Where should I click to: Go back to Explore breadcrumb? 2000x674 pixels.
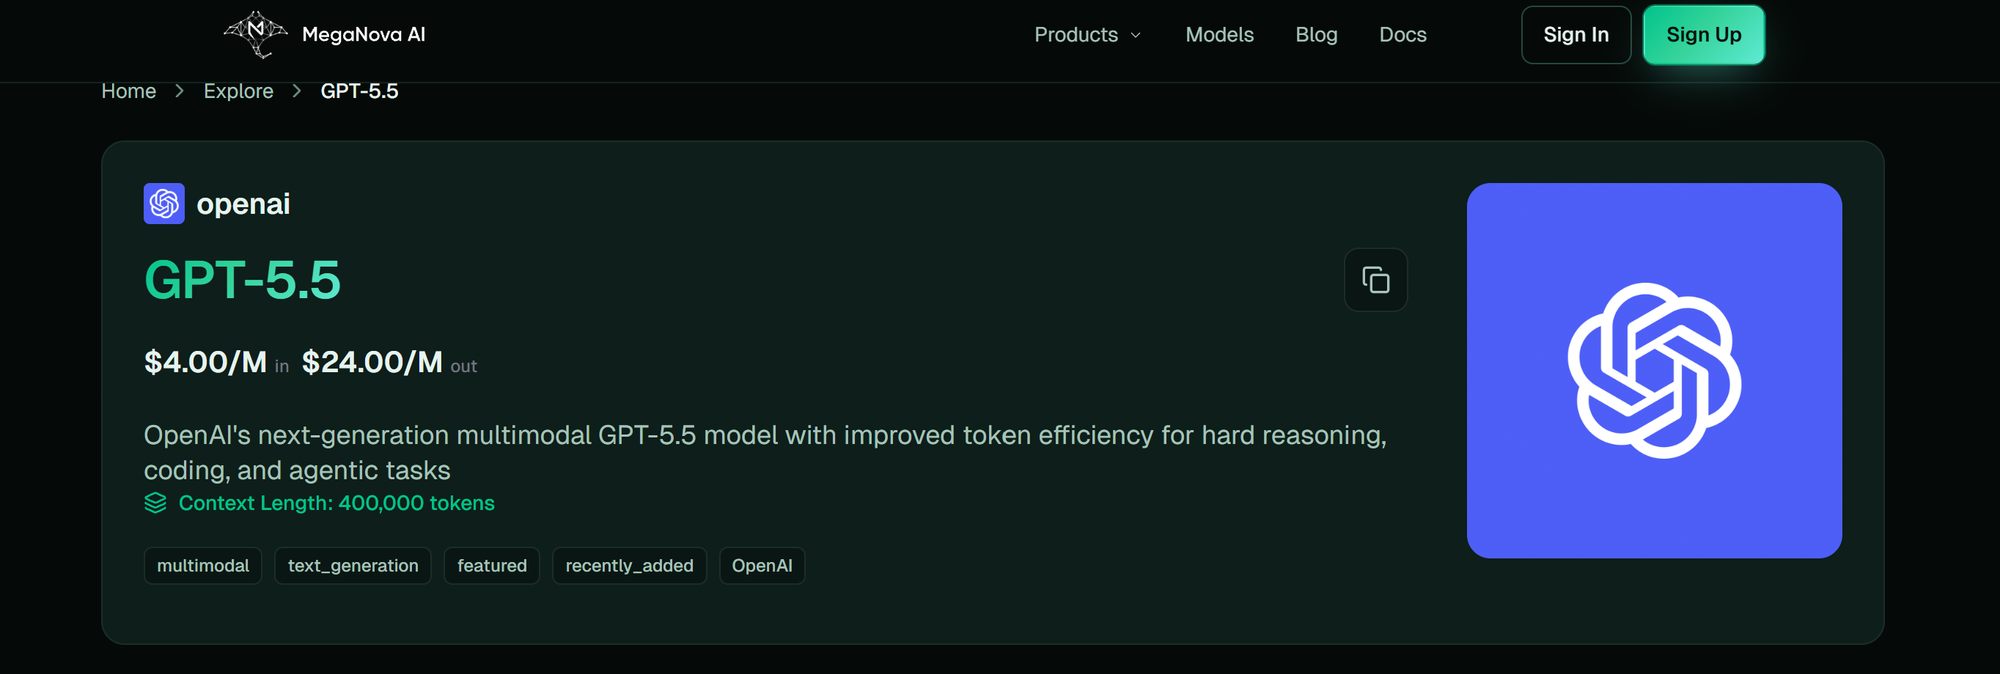238,91
